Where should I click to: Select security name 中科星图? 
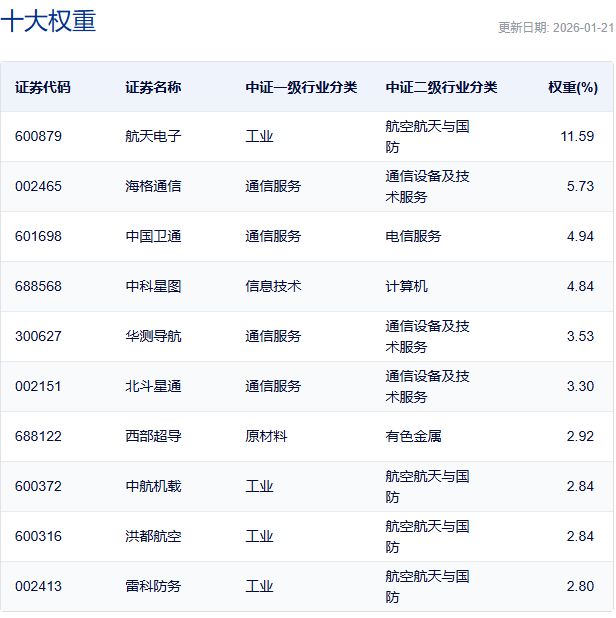153,287
